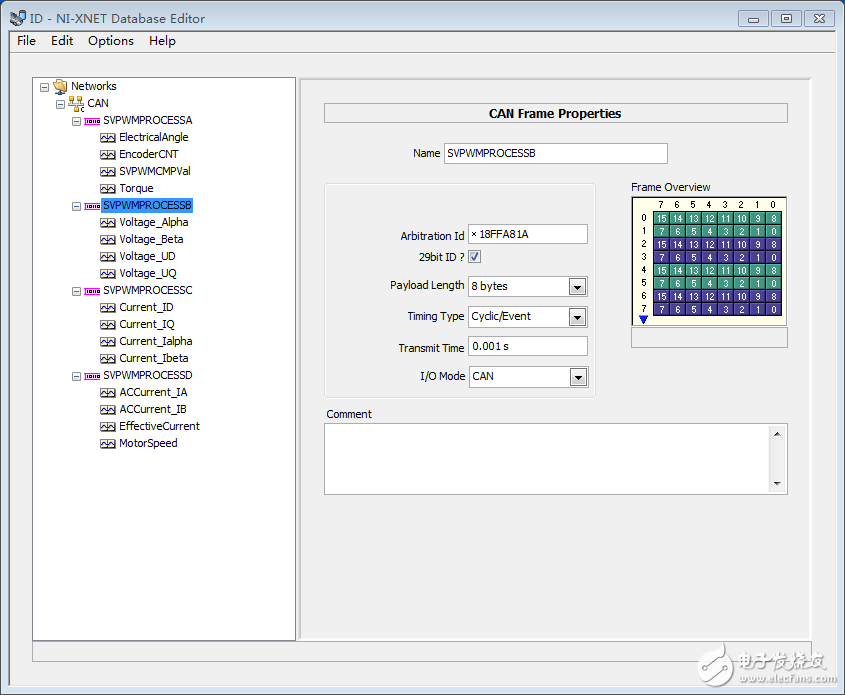Click the Voltage_UD signal icon
The width and height of the screenshot is (845, 695).
tap(108, 256)
